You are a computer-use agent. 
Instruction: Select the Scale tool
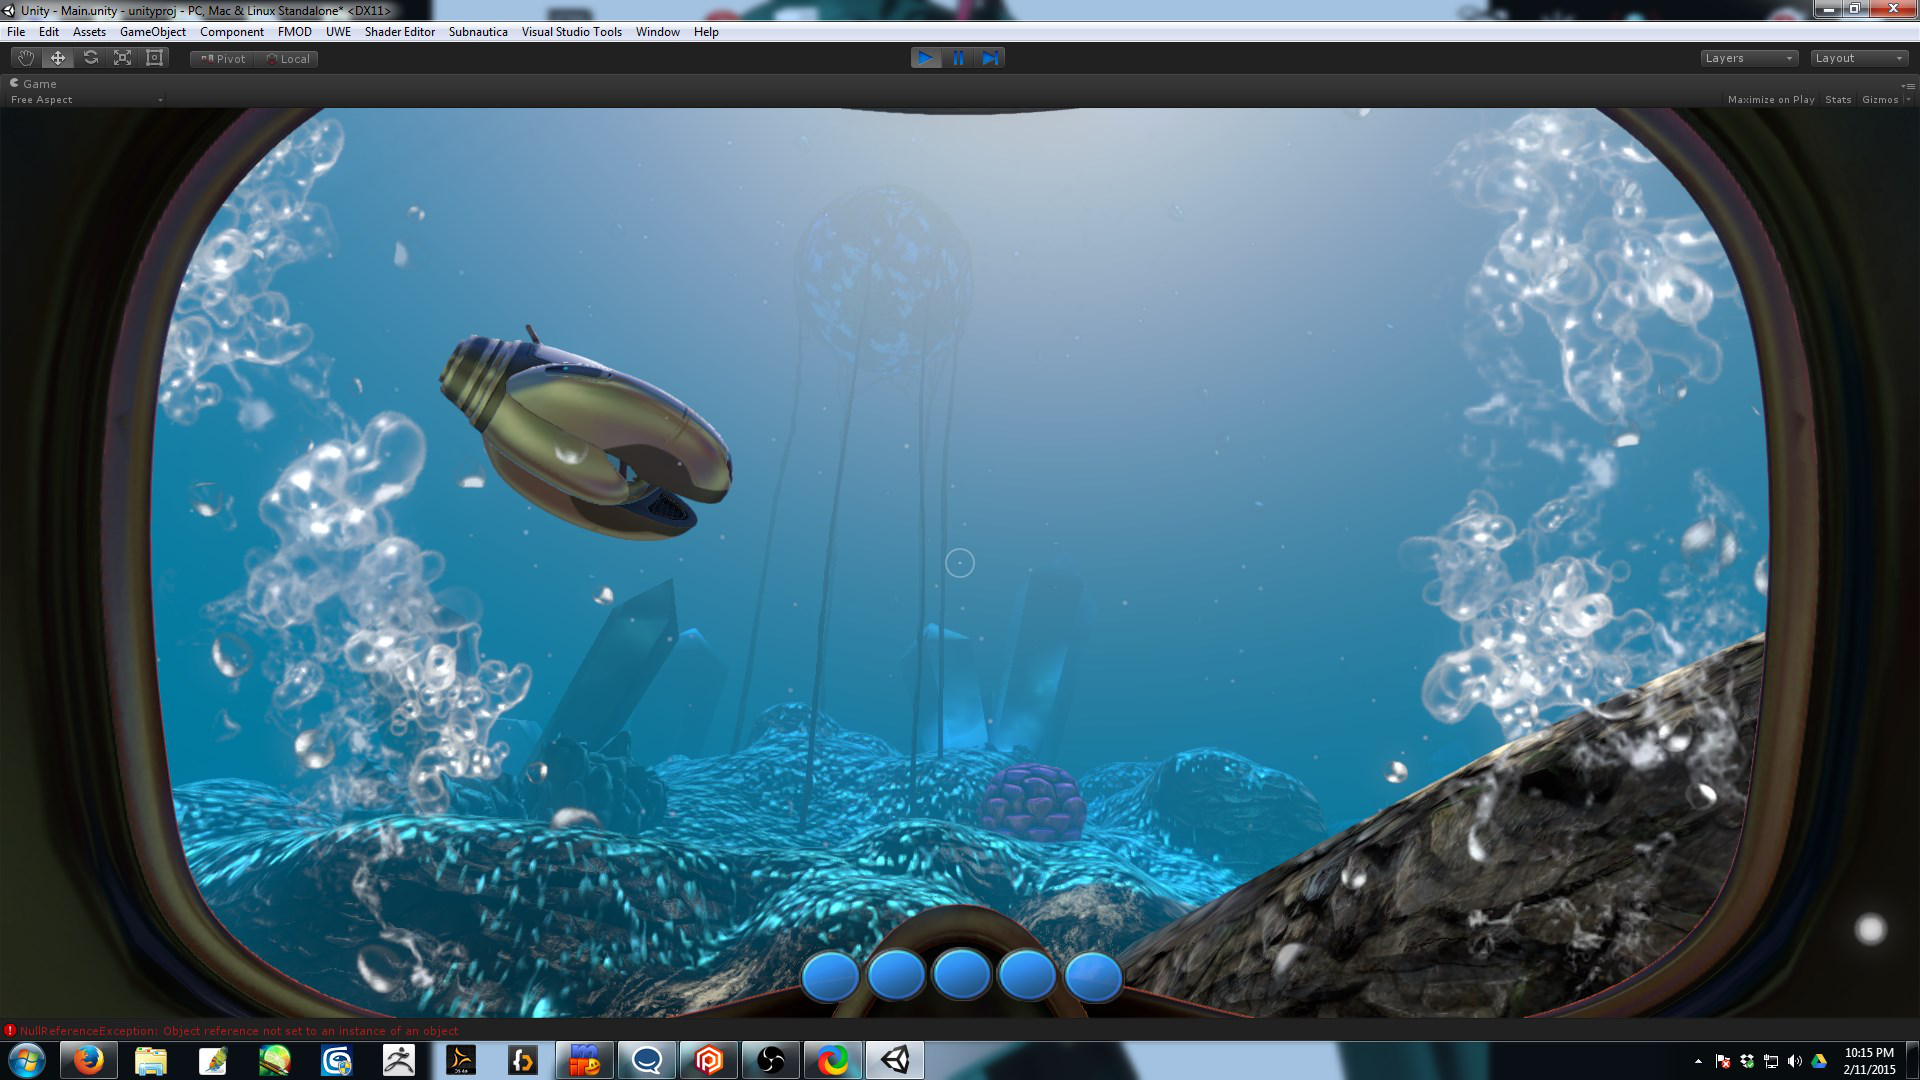tap(122, 58)
